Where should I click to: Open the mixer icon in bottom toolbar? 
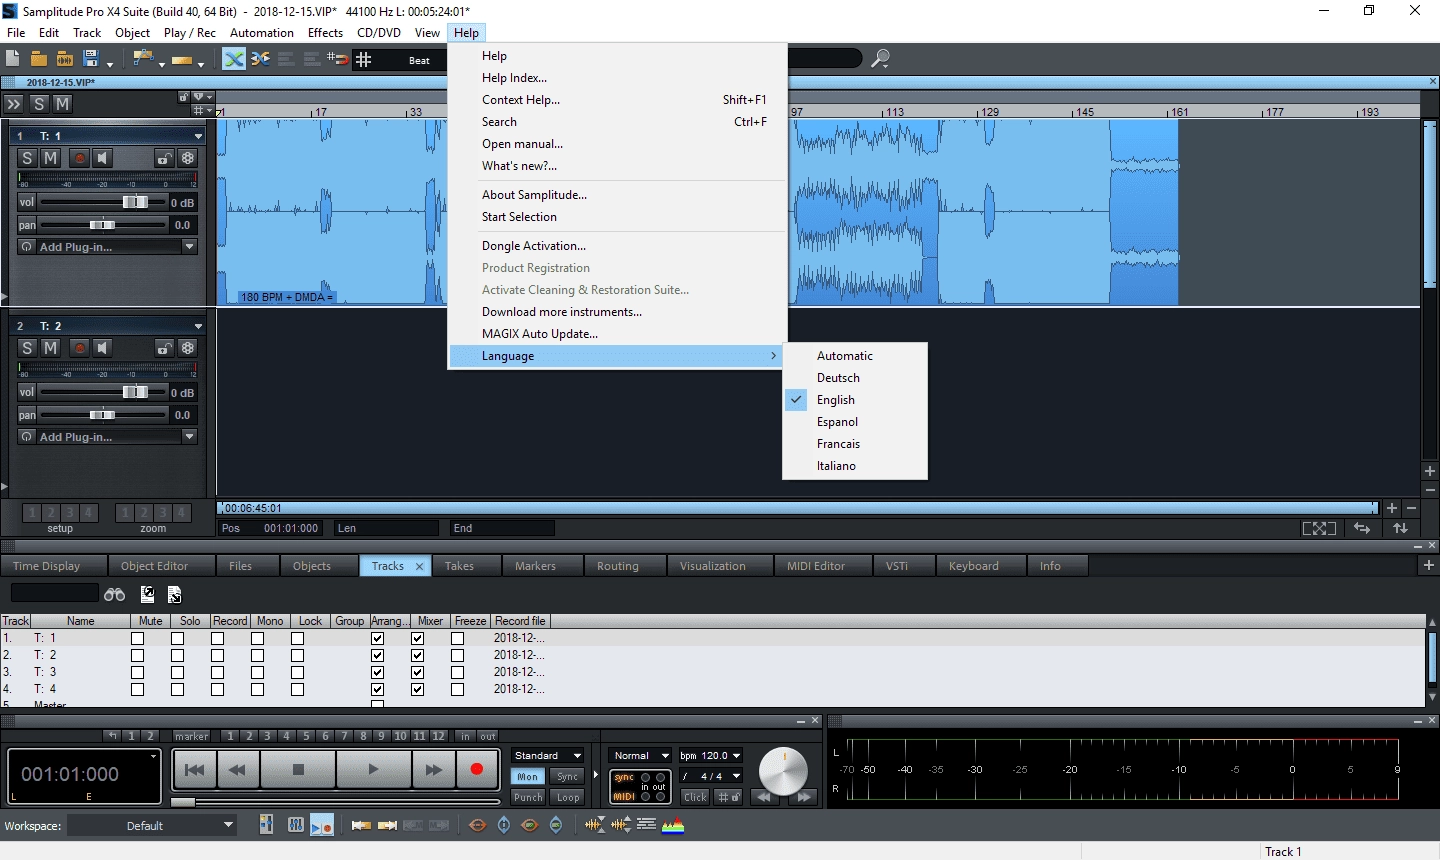(x=296, y=825)
